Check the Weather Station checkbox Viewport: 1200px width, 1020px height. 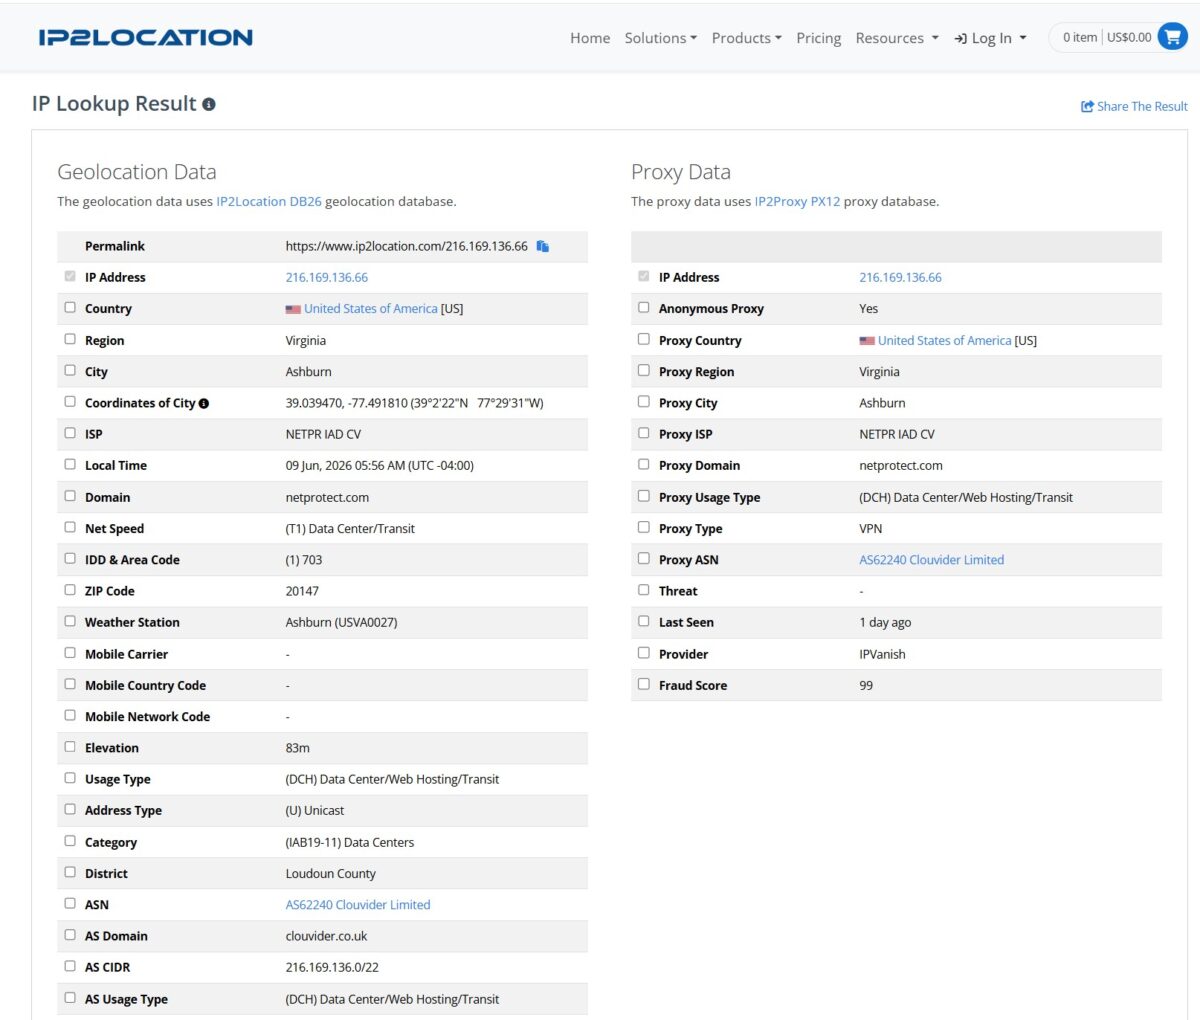[x=70, y=621]
